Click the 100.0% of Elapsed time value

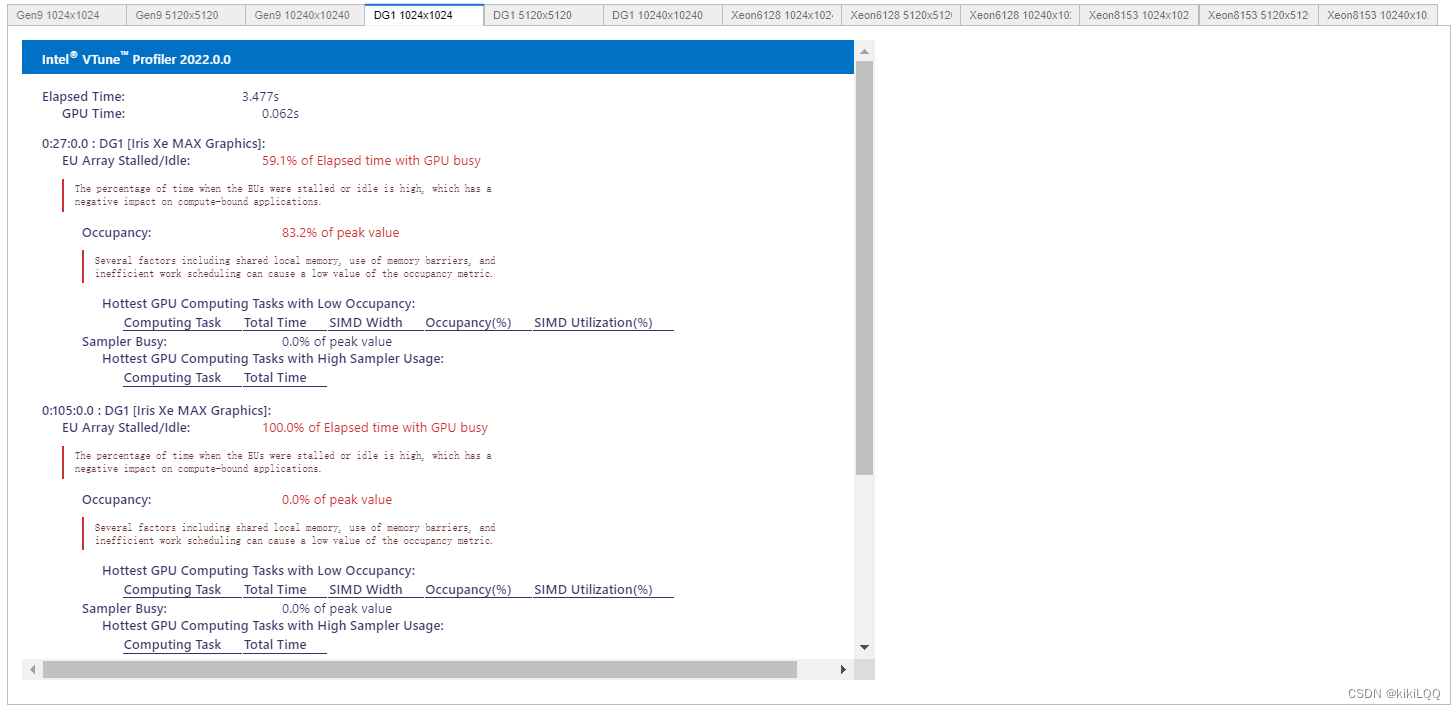(375, 427)
